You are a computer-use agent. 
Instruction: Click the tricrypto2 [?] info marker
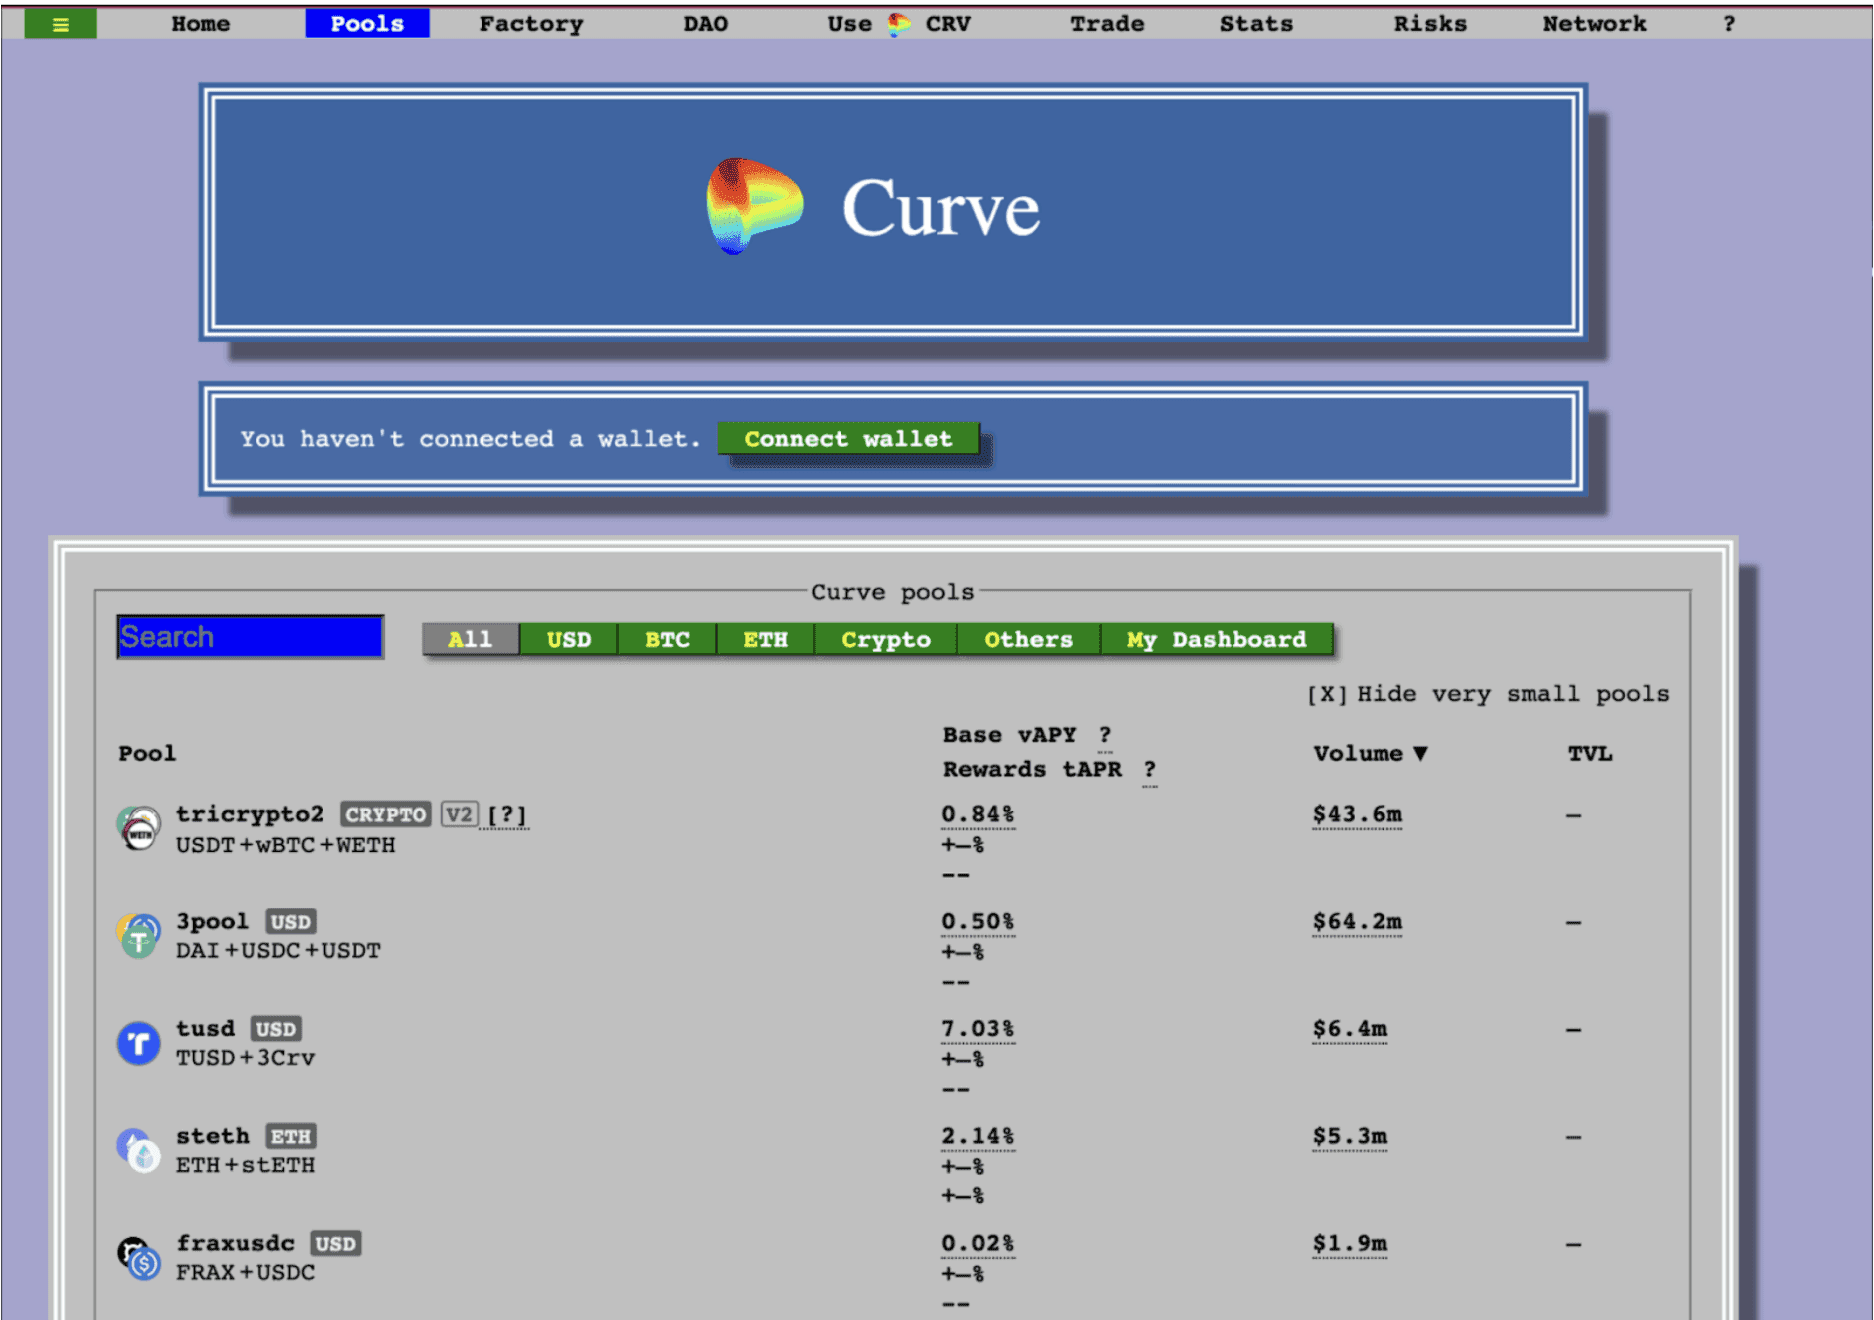coord(507,815)
